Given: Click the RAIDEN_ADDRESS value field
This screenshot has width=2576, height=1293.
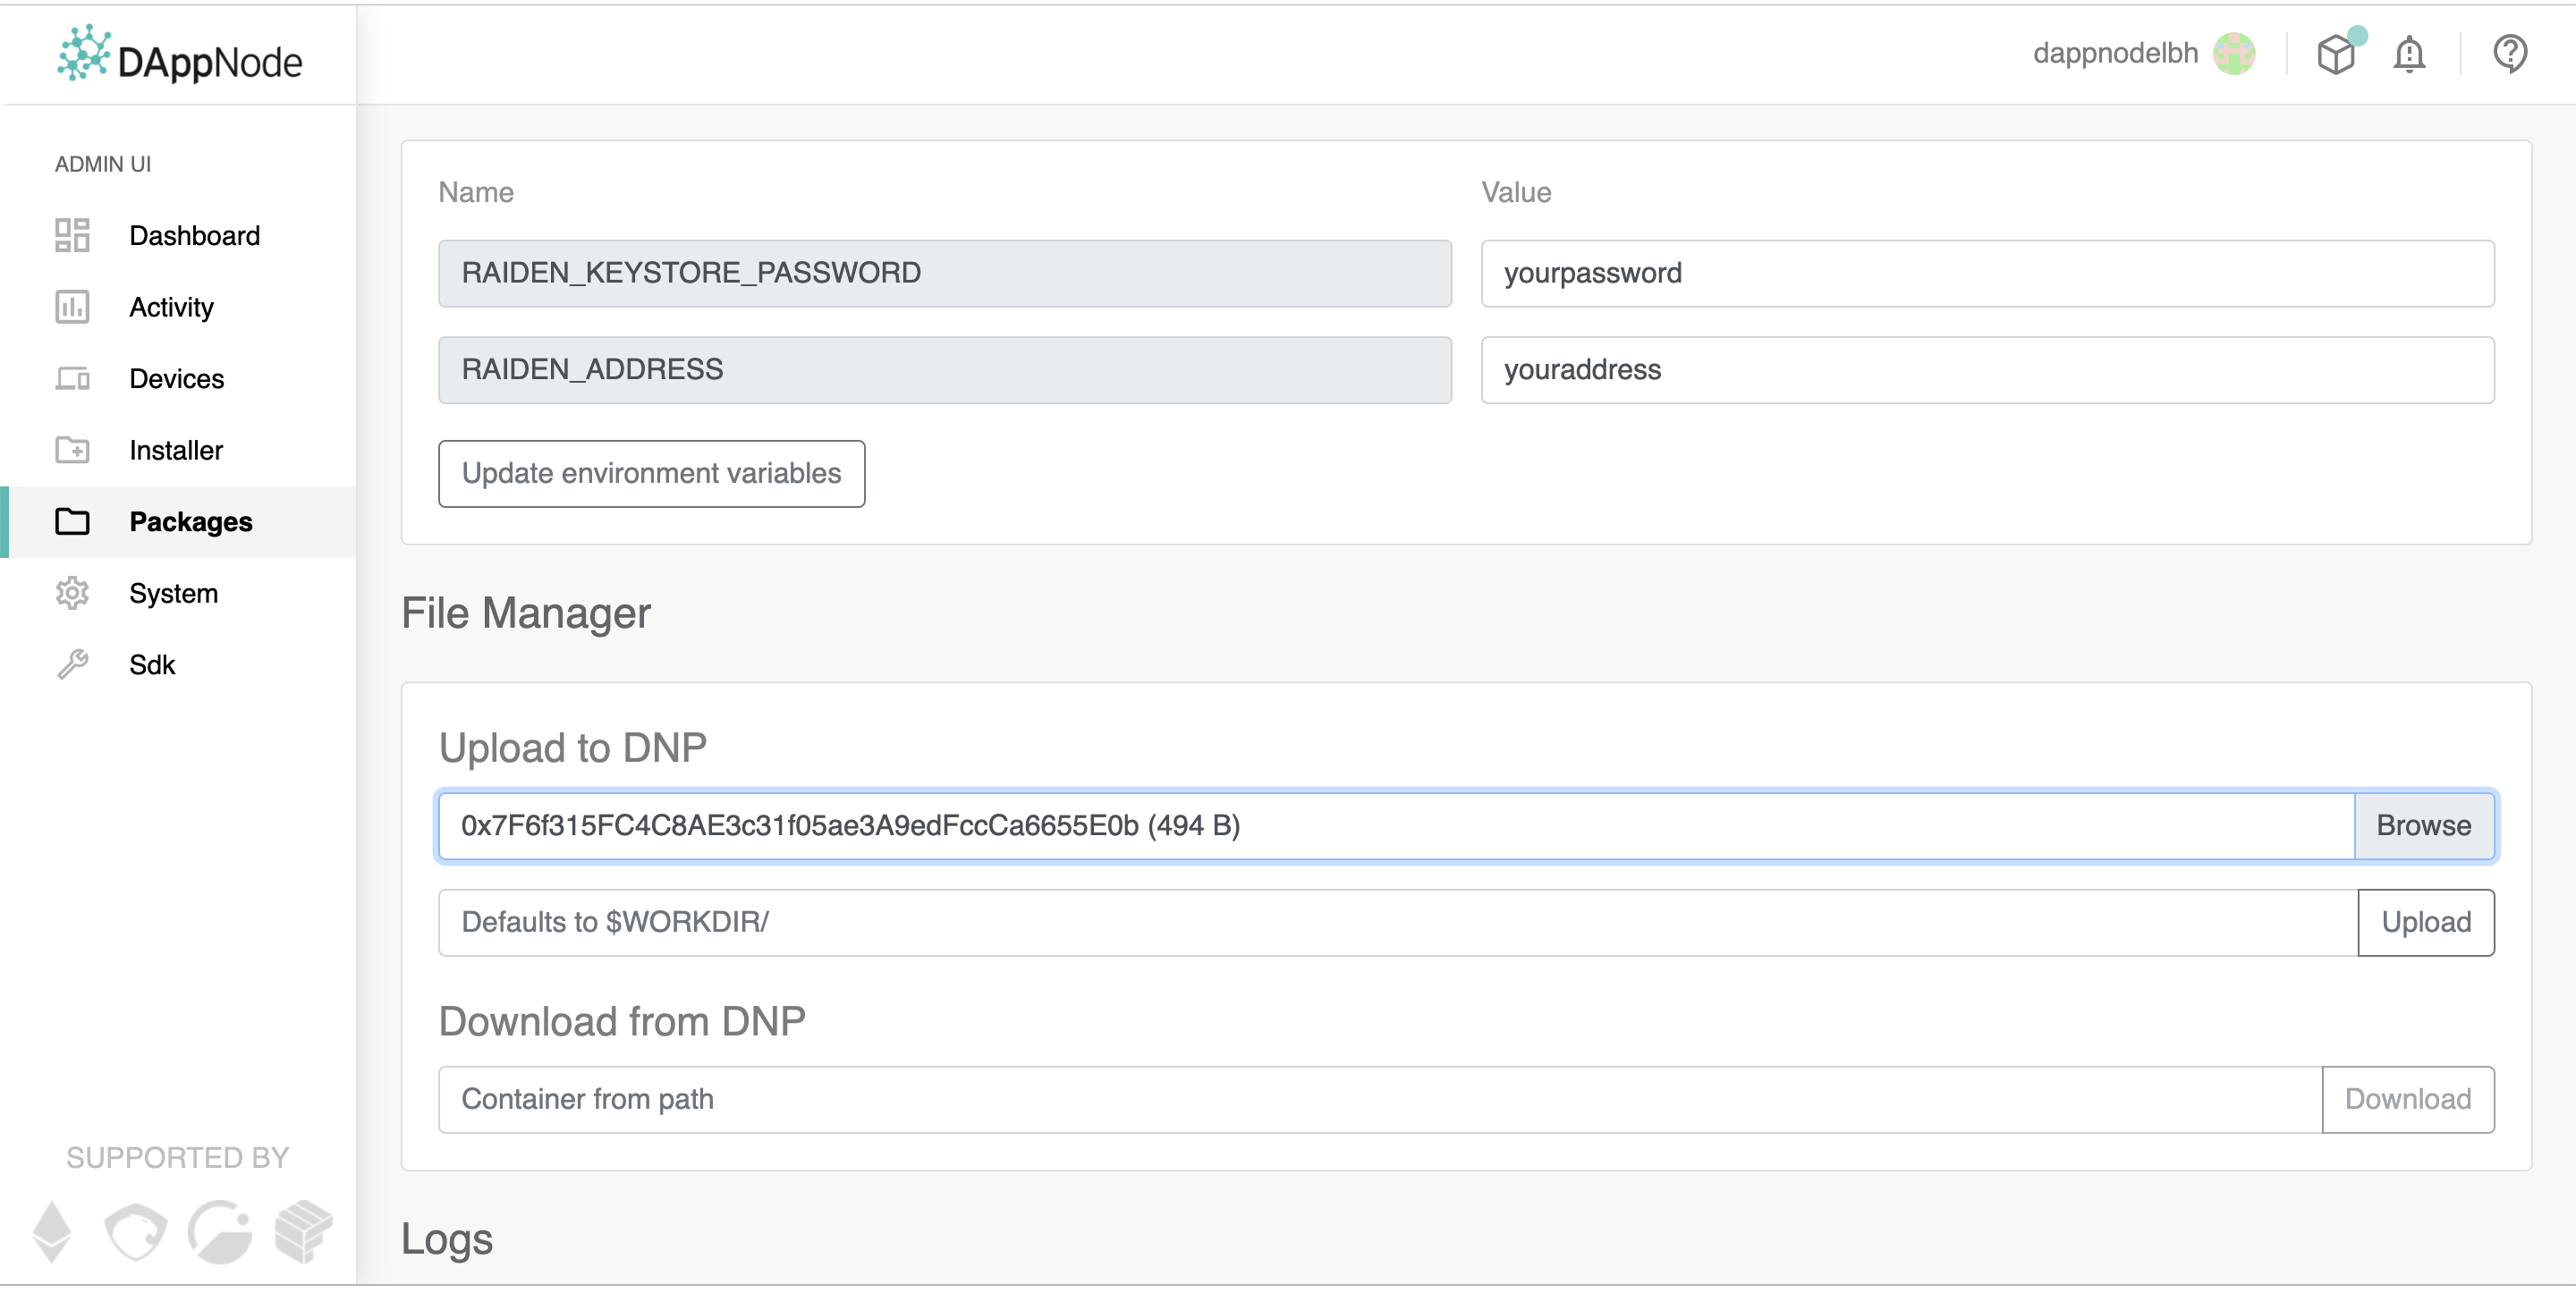Looking at the screenshot, I should click(x=1986, y=370).
